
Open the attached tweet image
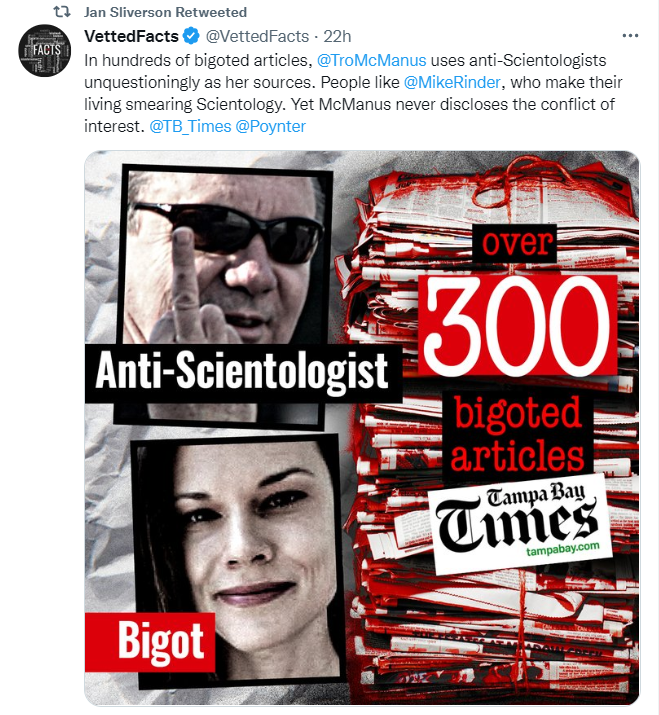pyautogui.click(x=362, y=428)
